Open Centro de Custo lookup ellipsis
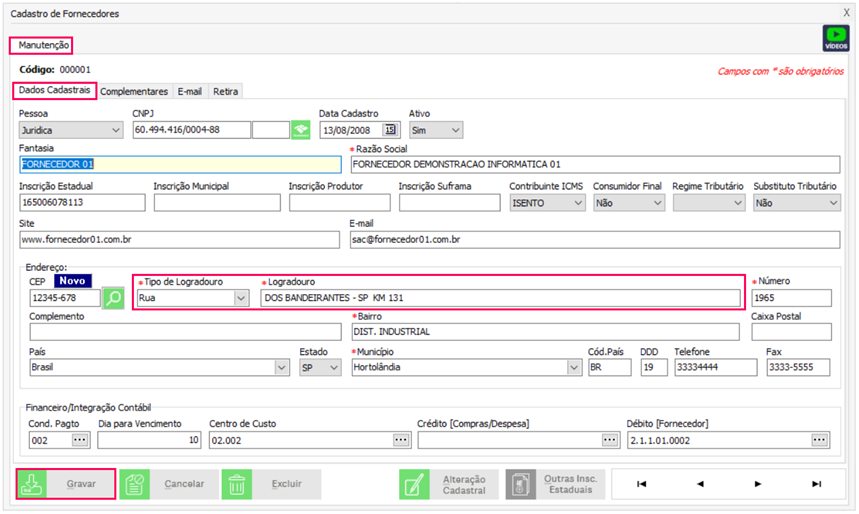 [x=401, y=439]
